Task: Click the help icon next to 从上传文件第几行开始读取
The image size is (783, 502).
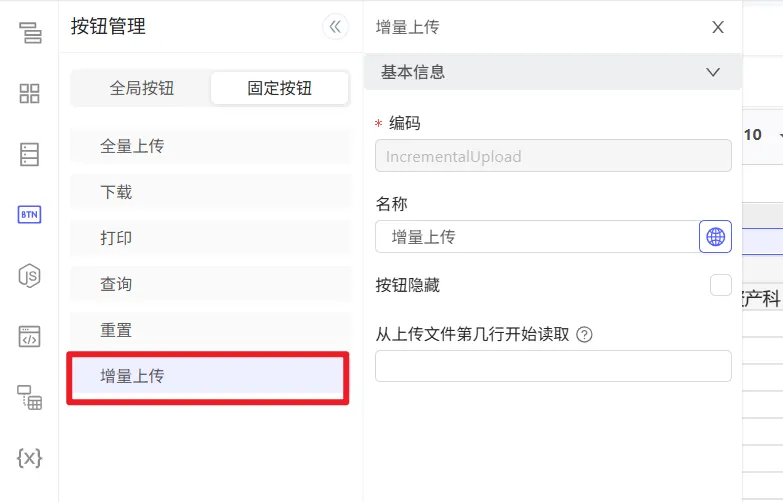Action: tap(585, 335)
